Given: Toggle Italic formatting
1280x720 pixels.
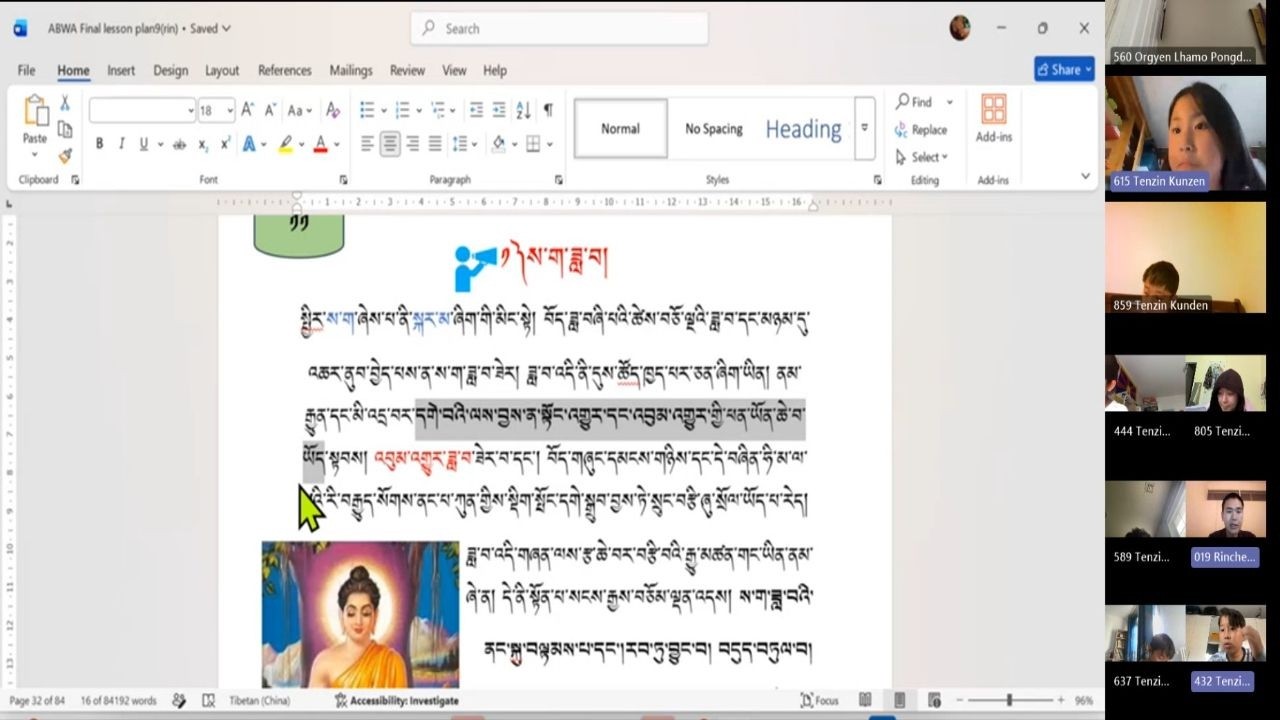Looking at the screenshot, I should (x=121, y=144).
